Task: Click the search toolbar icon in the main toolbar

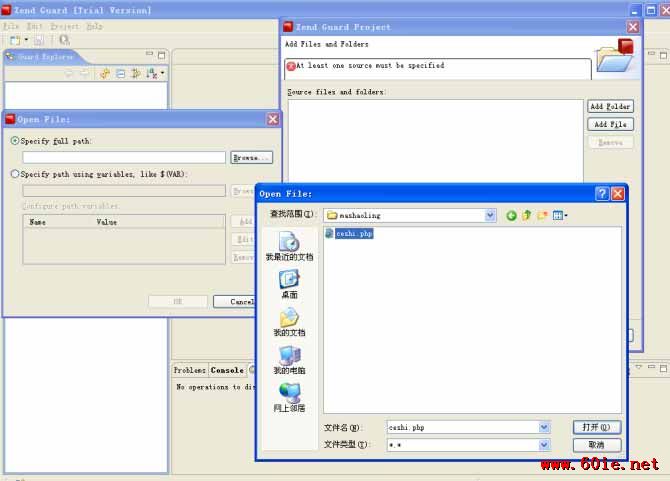Action: [64, 40]
